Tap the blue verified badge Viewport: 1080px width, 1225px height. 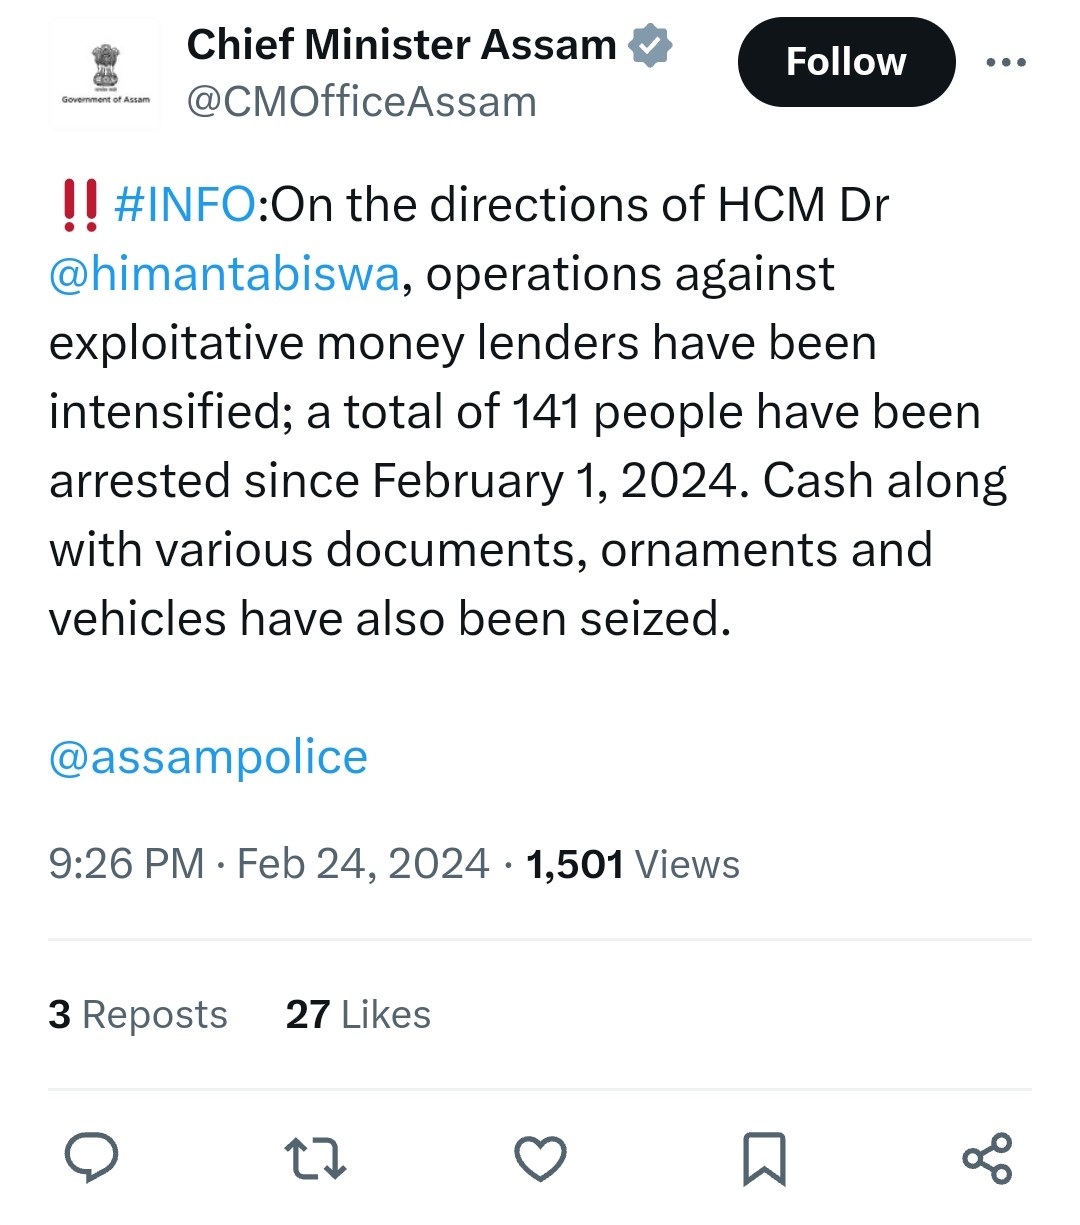click(650, 46)
